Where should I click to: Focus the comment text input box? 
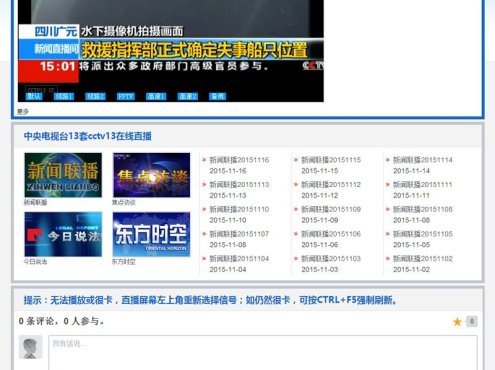pos(263,353)
